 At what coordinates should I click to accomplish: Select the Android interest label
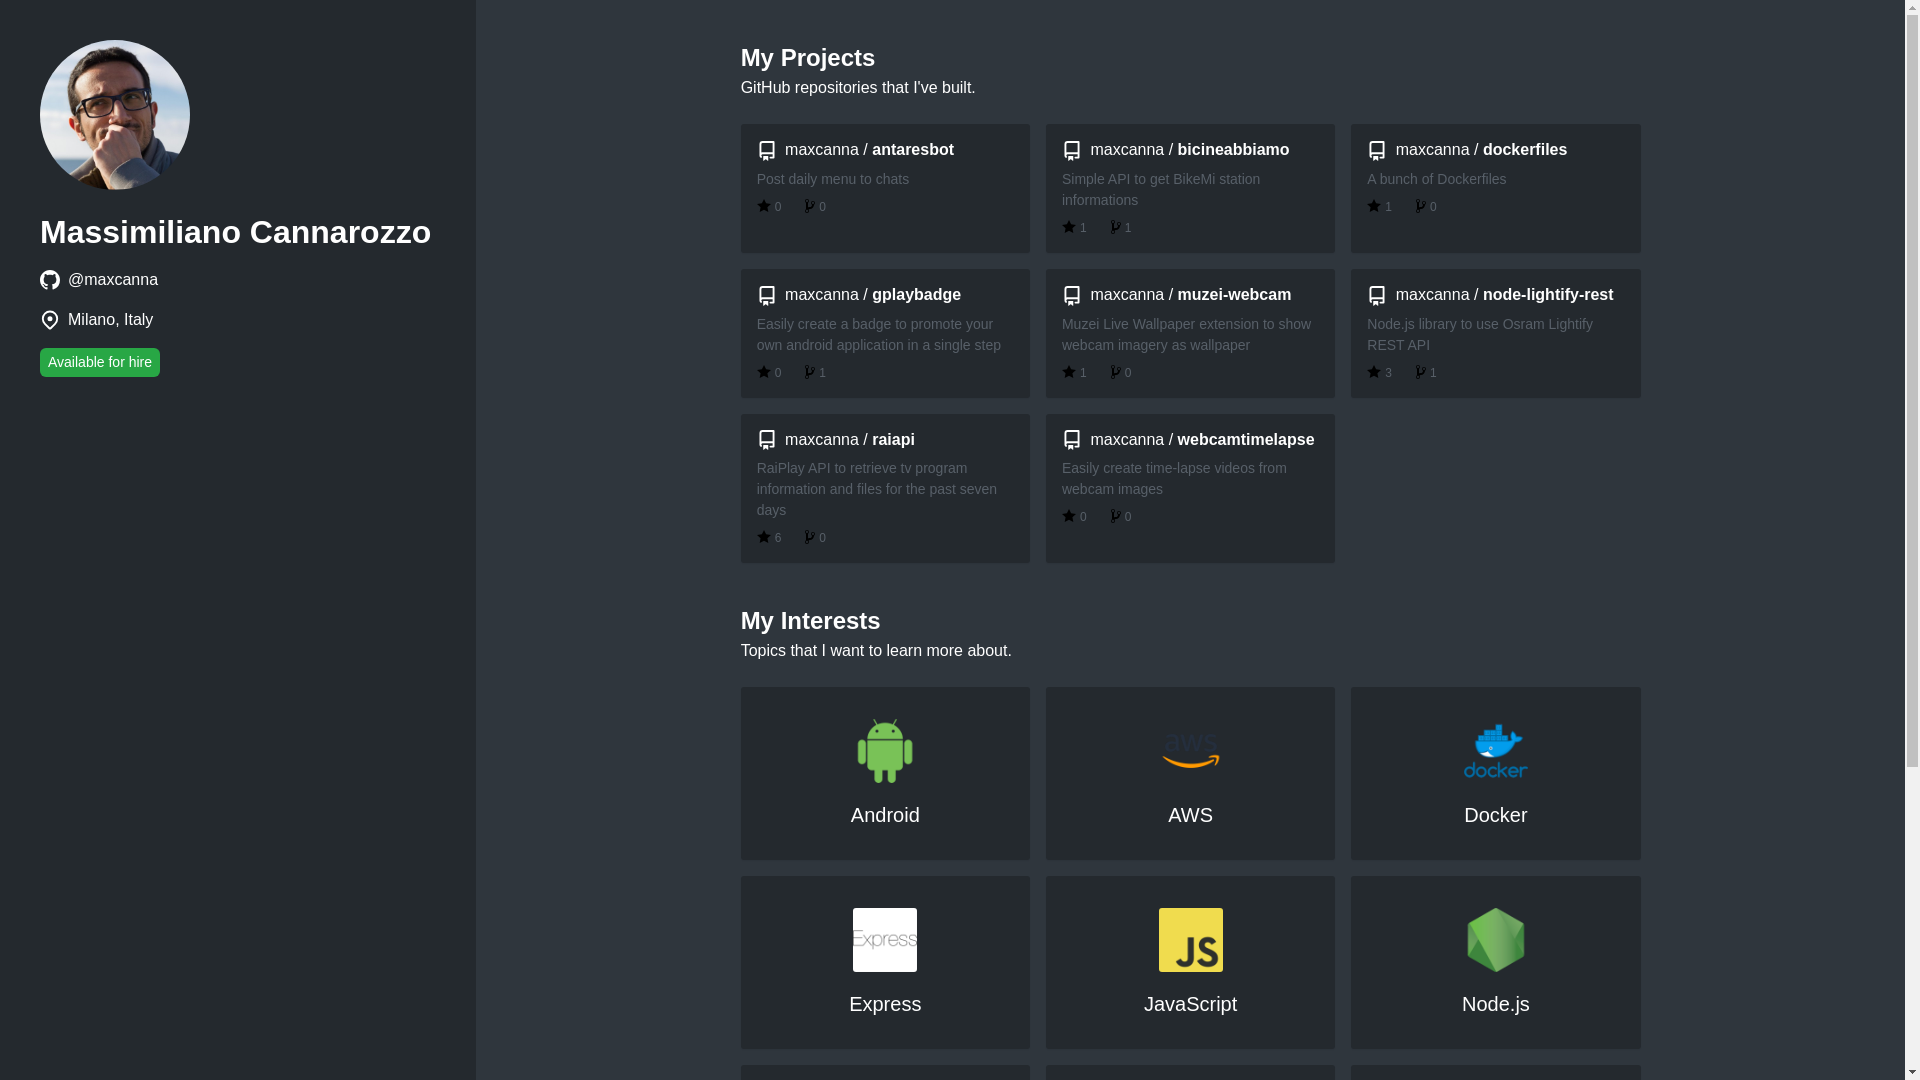(885, 815)
